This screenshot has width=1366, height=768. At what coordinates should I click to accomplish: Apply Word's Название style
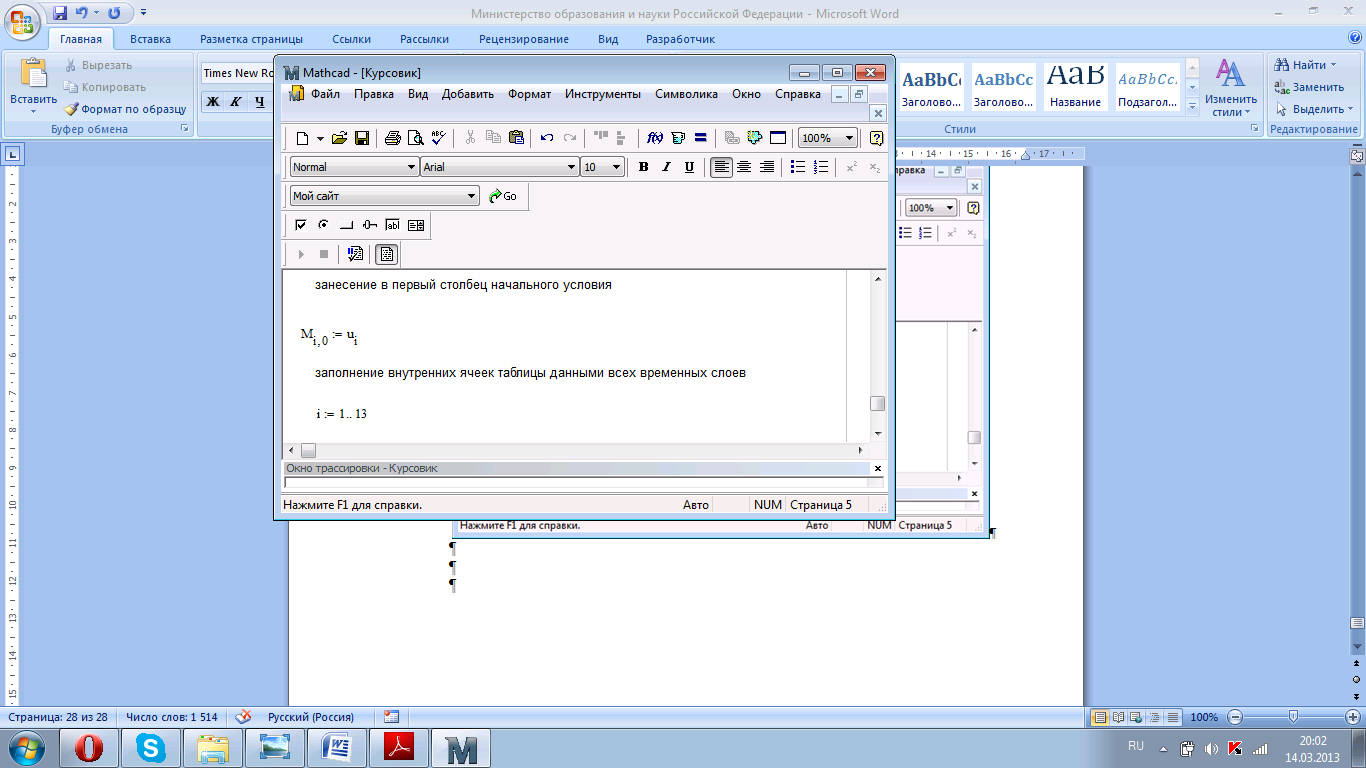tap(1076, 86)
